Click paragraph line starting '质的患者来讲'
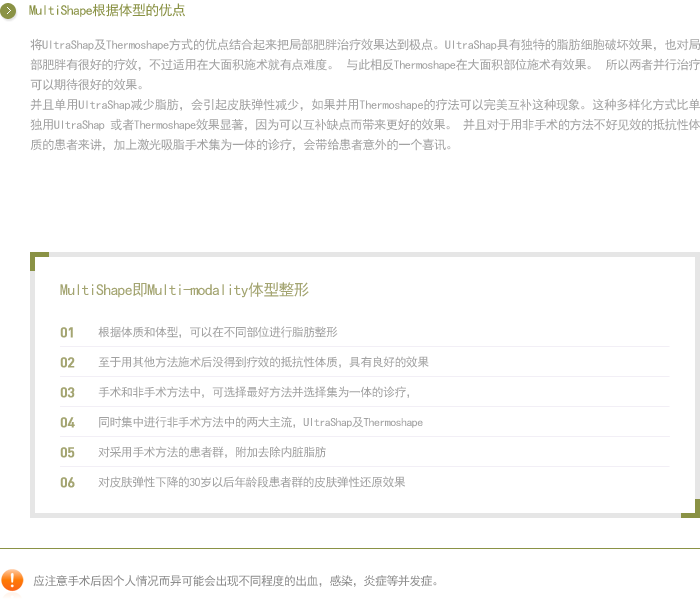Image resolution: width=700 pixels, height=599 pixels. coord(242,145)
